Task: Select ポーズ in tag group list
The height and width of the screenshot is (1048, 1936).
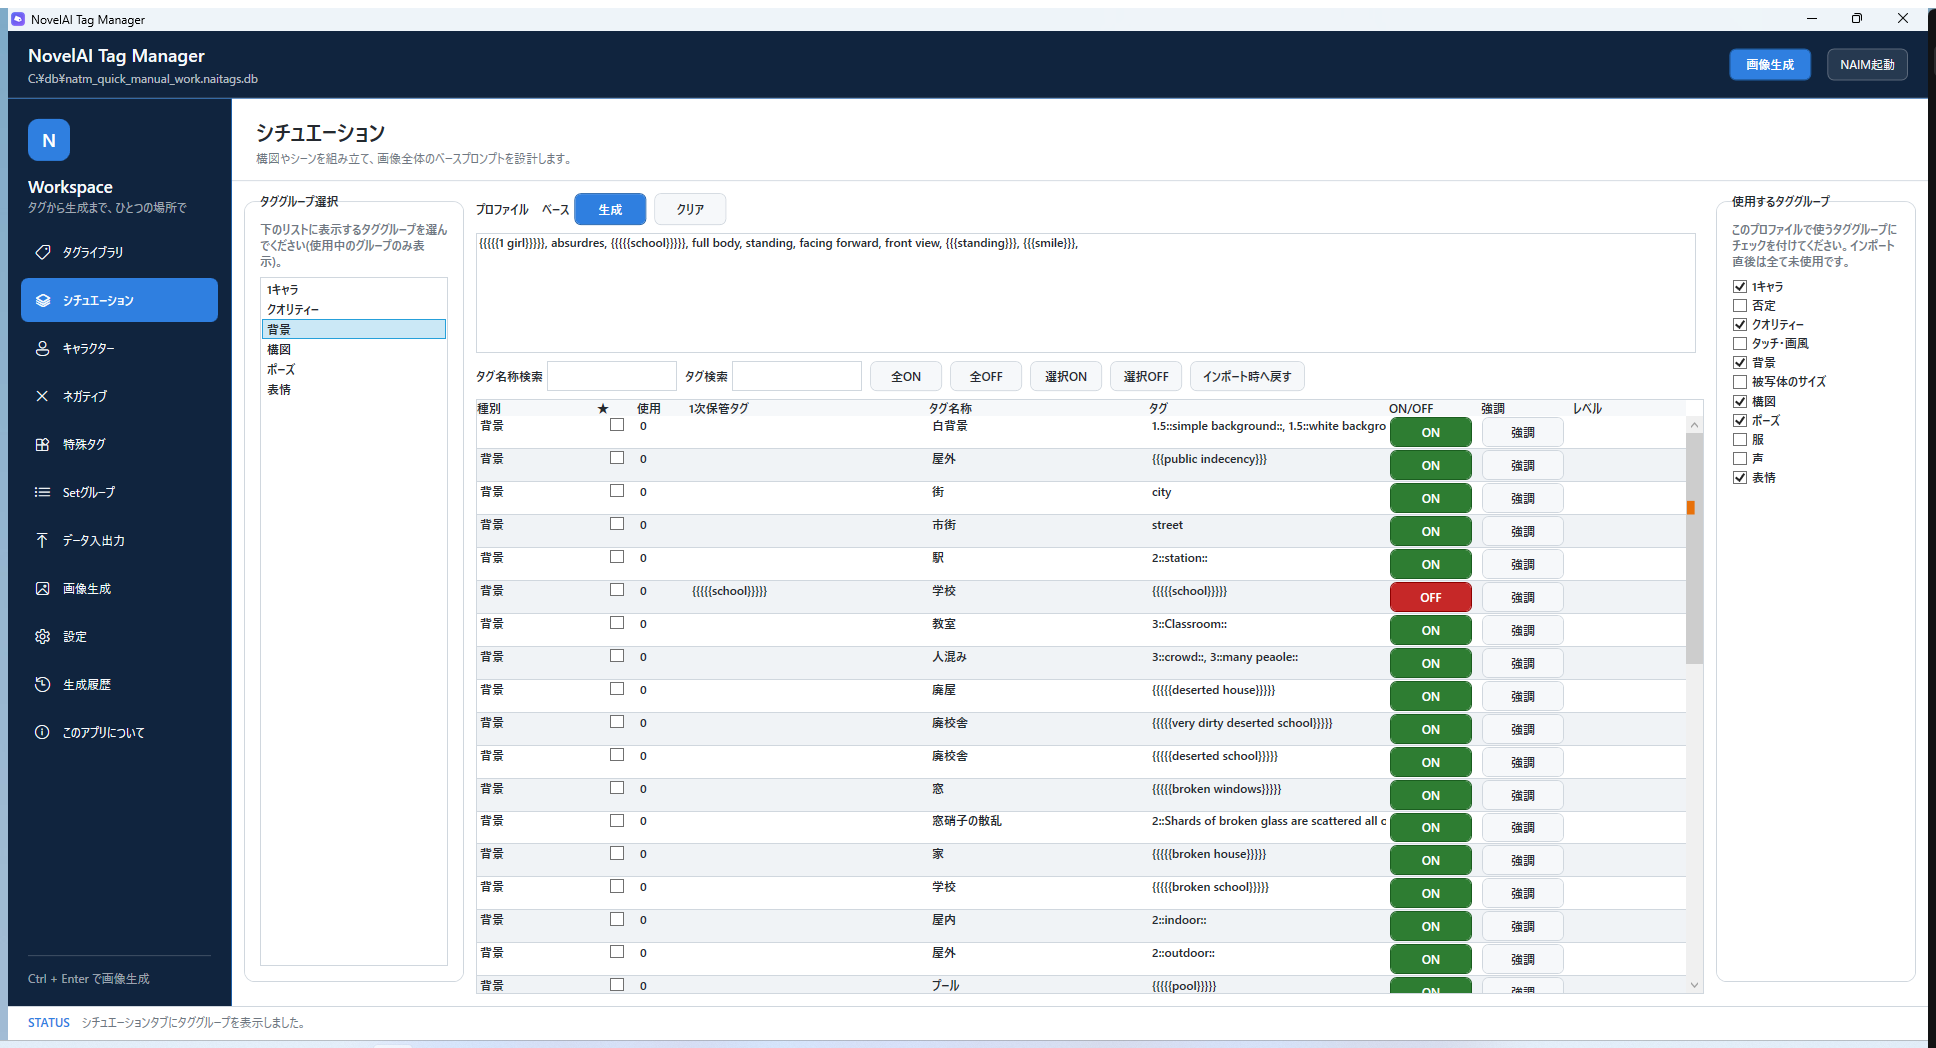Action: click(x=354, y=369)
